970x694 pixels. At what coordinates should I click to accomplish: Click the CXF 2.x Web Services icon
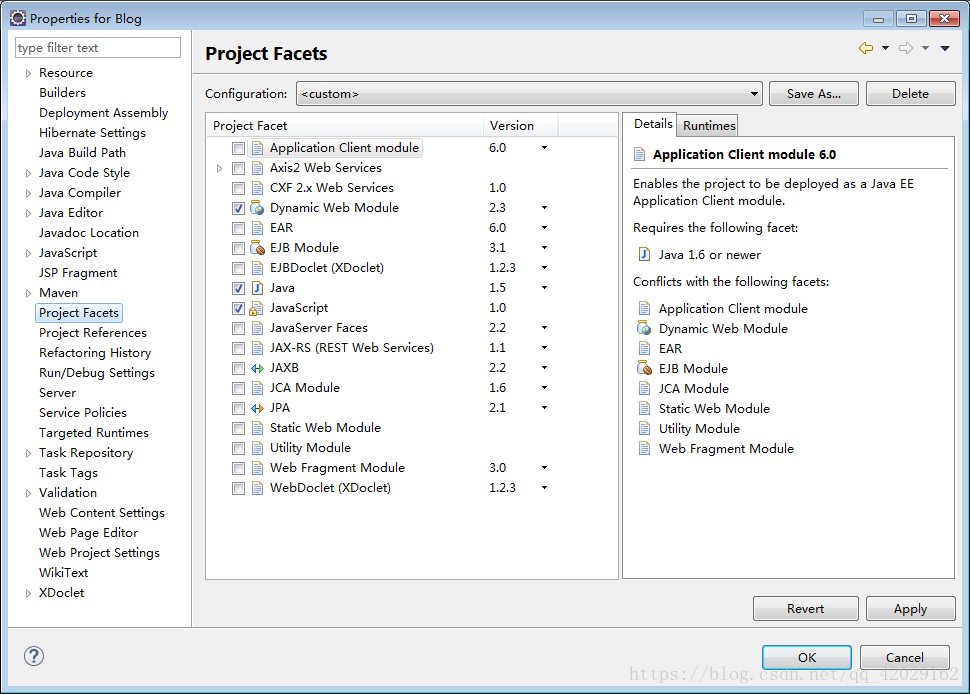257,188
